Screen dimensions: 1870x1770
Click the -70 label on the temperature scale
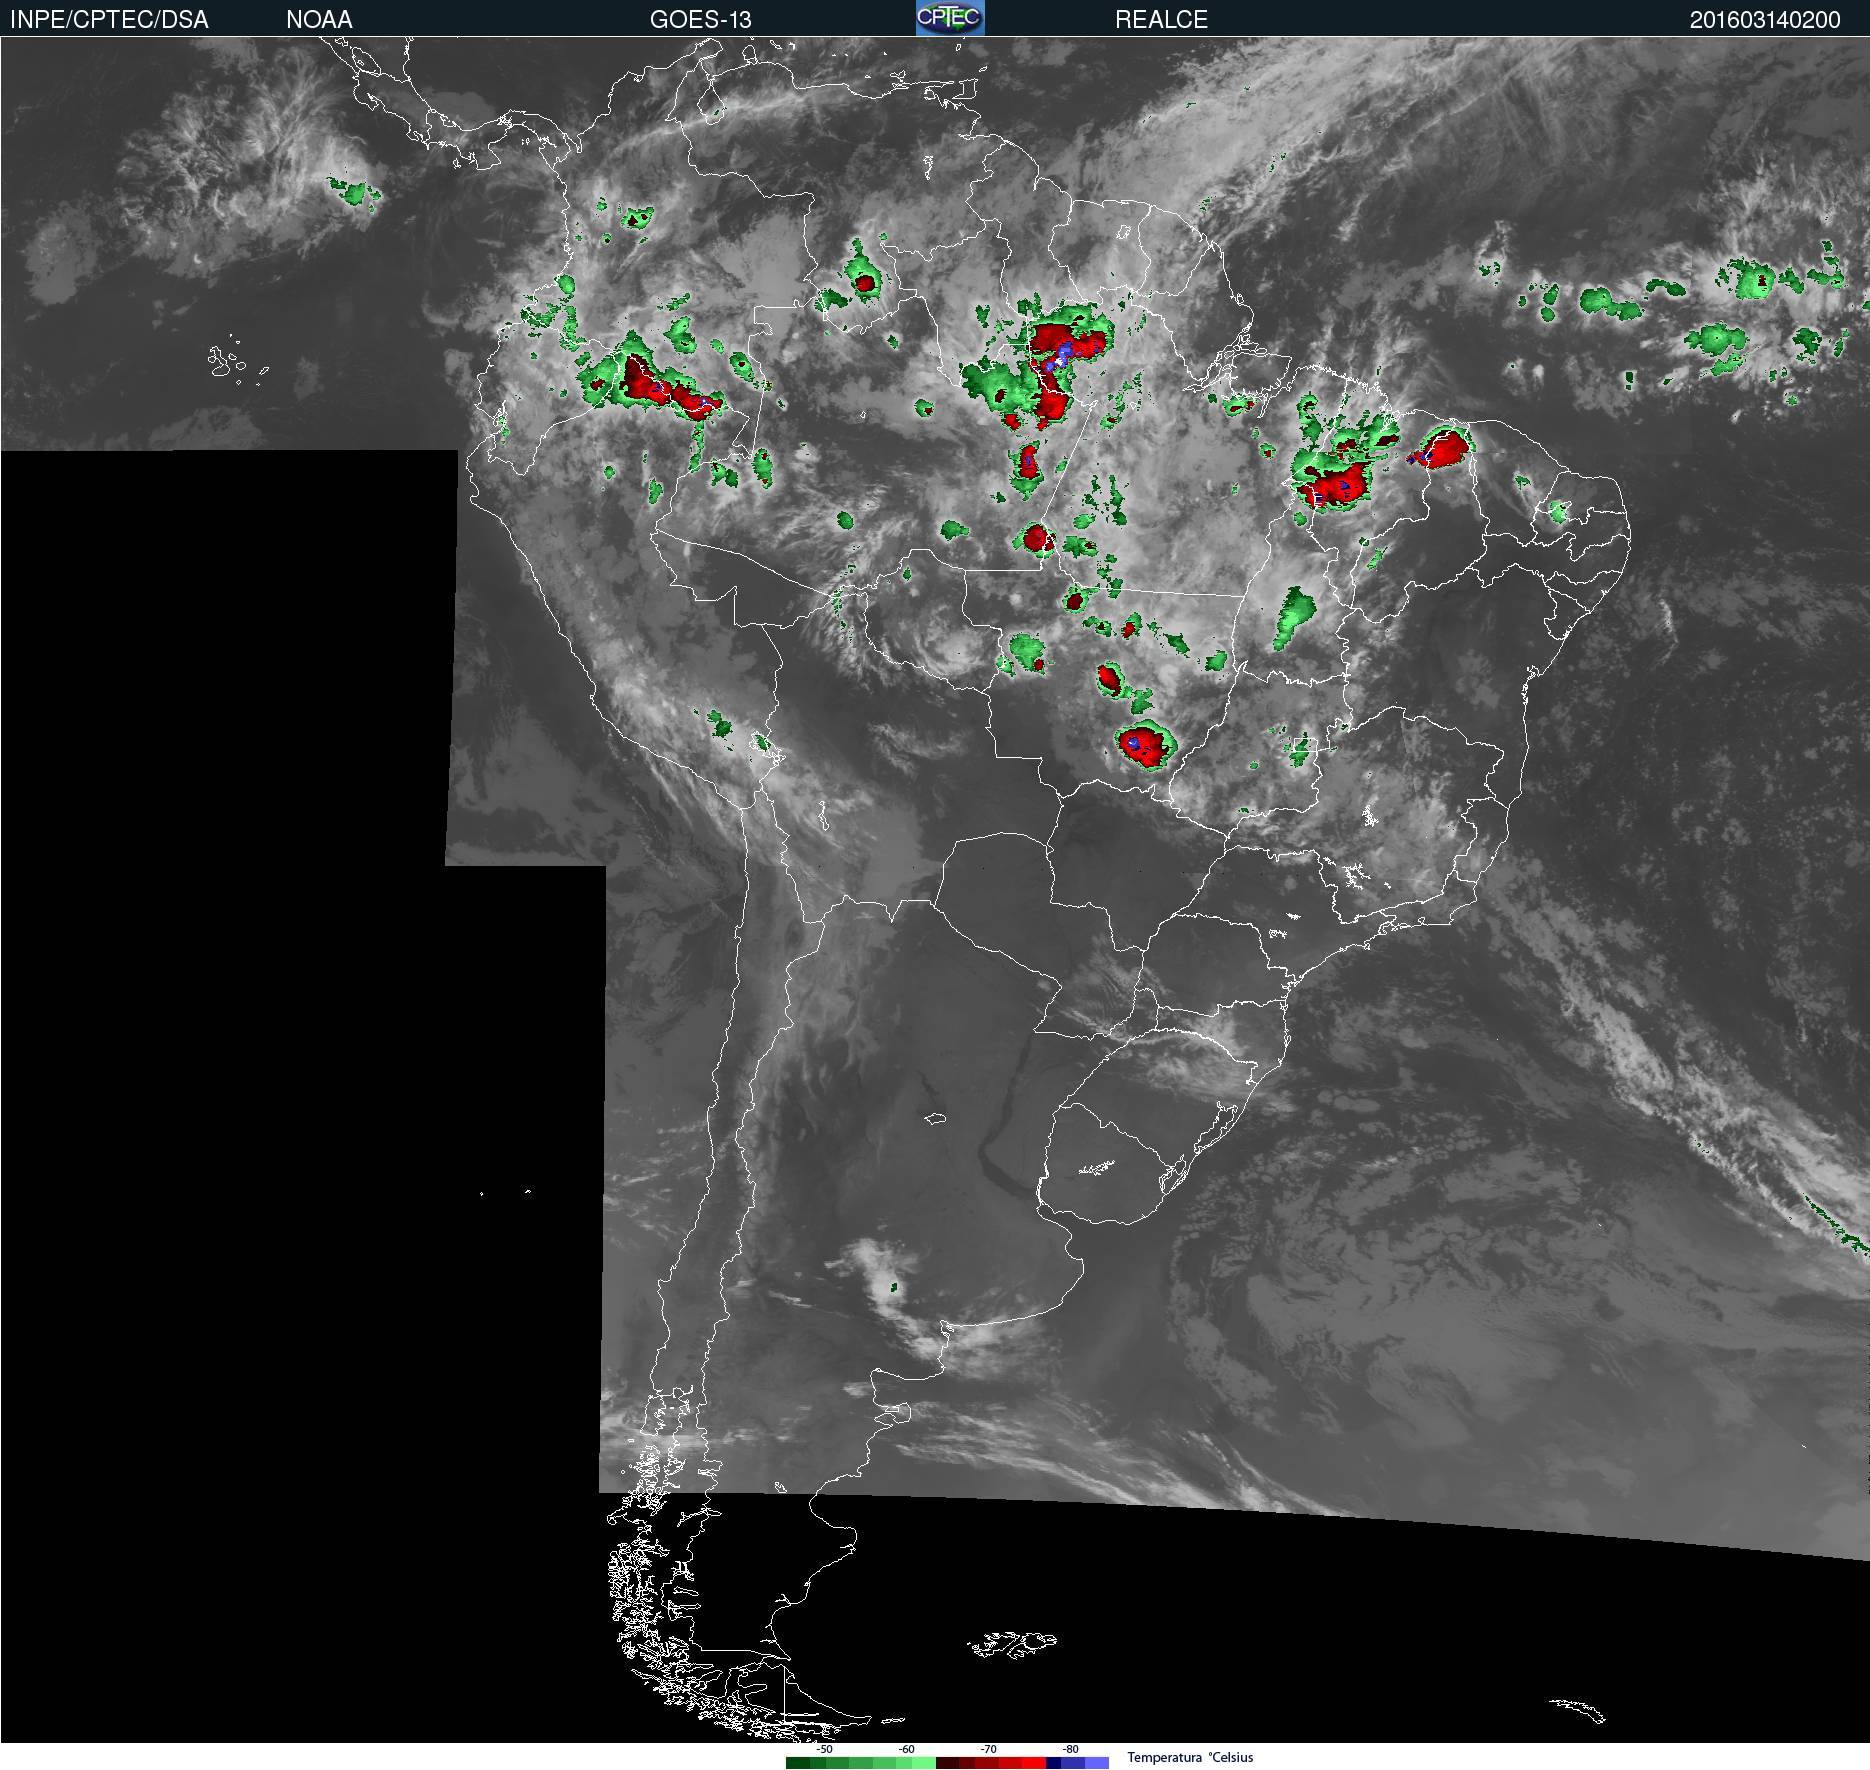[x=989, y=1749]
